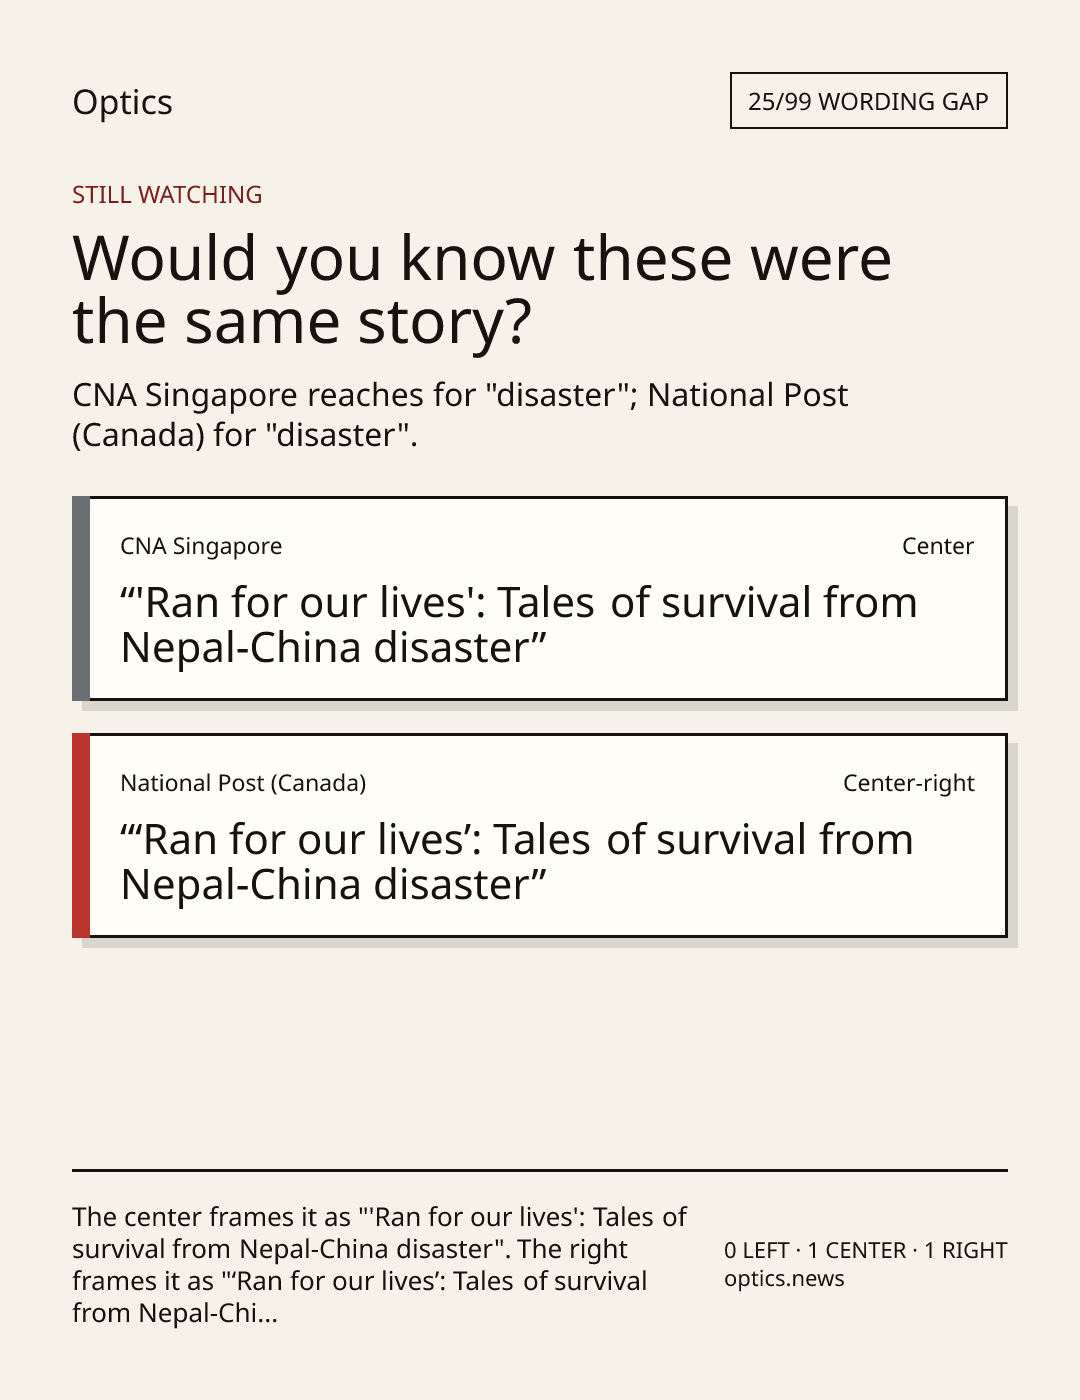Open the CNA Singapore headline card

[x=540, y=599]
